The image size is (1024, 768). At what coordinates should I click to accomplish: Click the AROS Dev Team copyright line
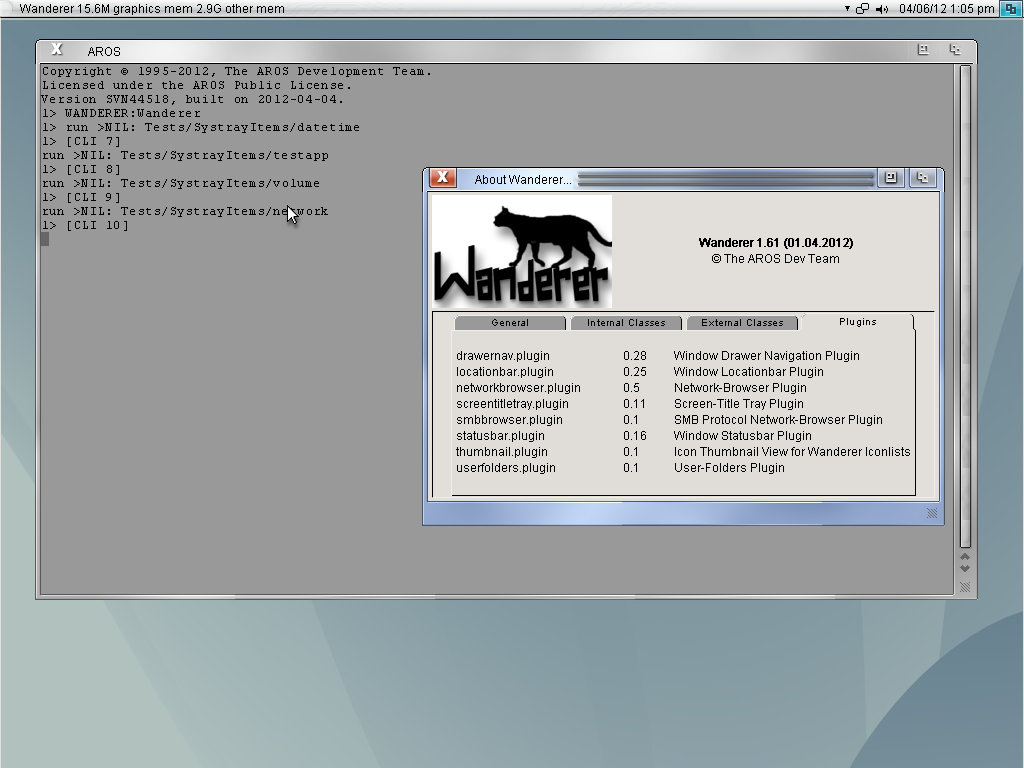click(x=775, y=259)
